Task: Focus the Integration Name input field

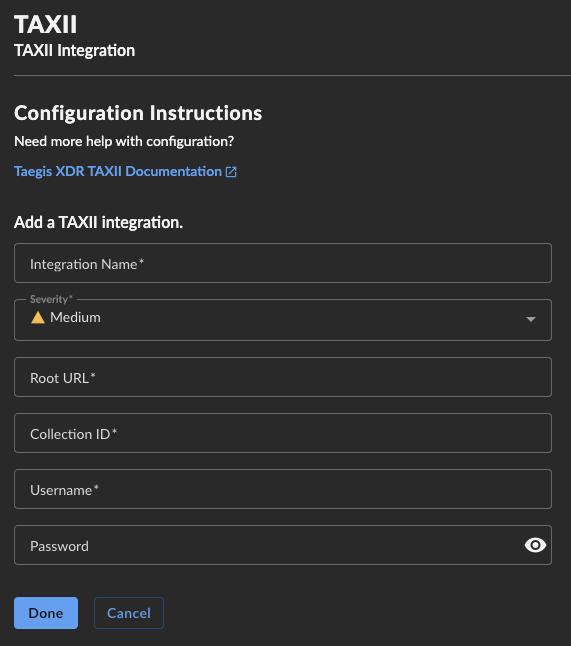Action: (x=283, y=263)
